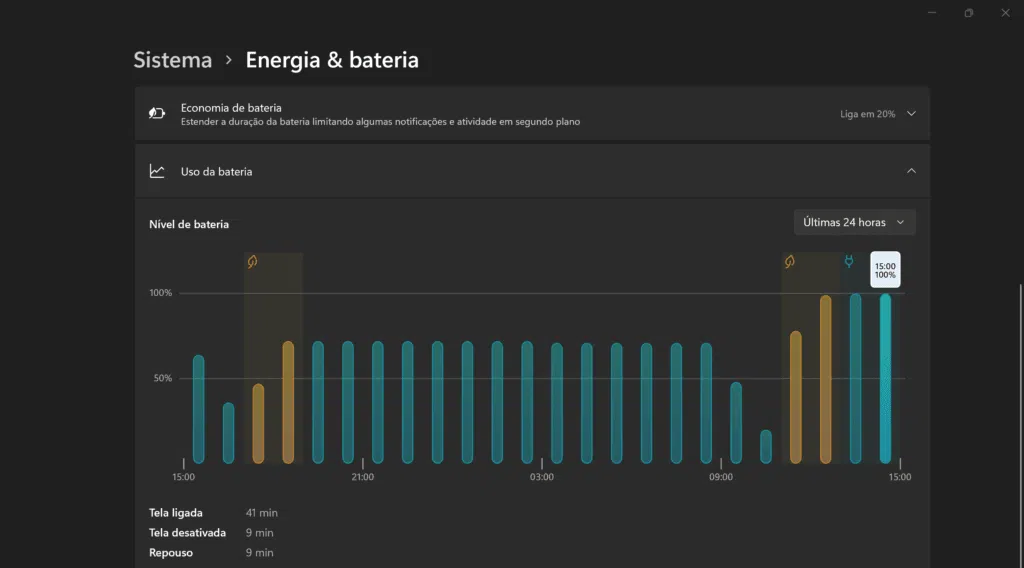
Task: Click the blue charging plug icon
Action: [x=849, y=262]
